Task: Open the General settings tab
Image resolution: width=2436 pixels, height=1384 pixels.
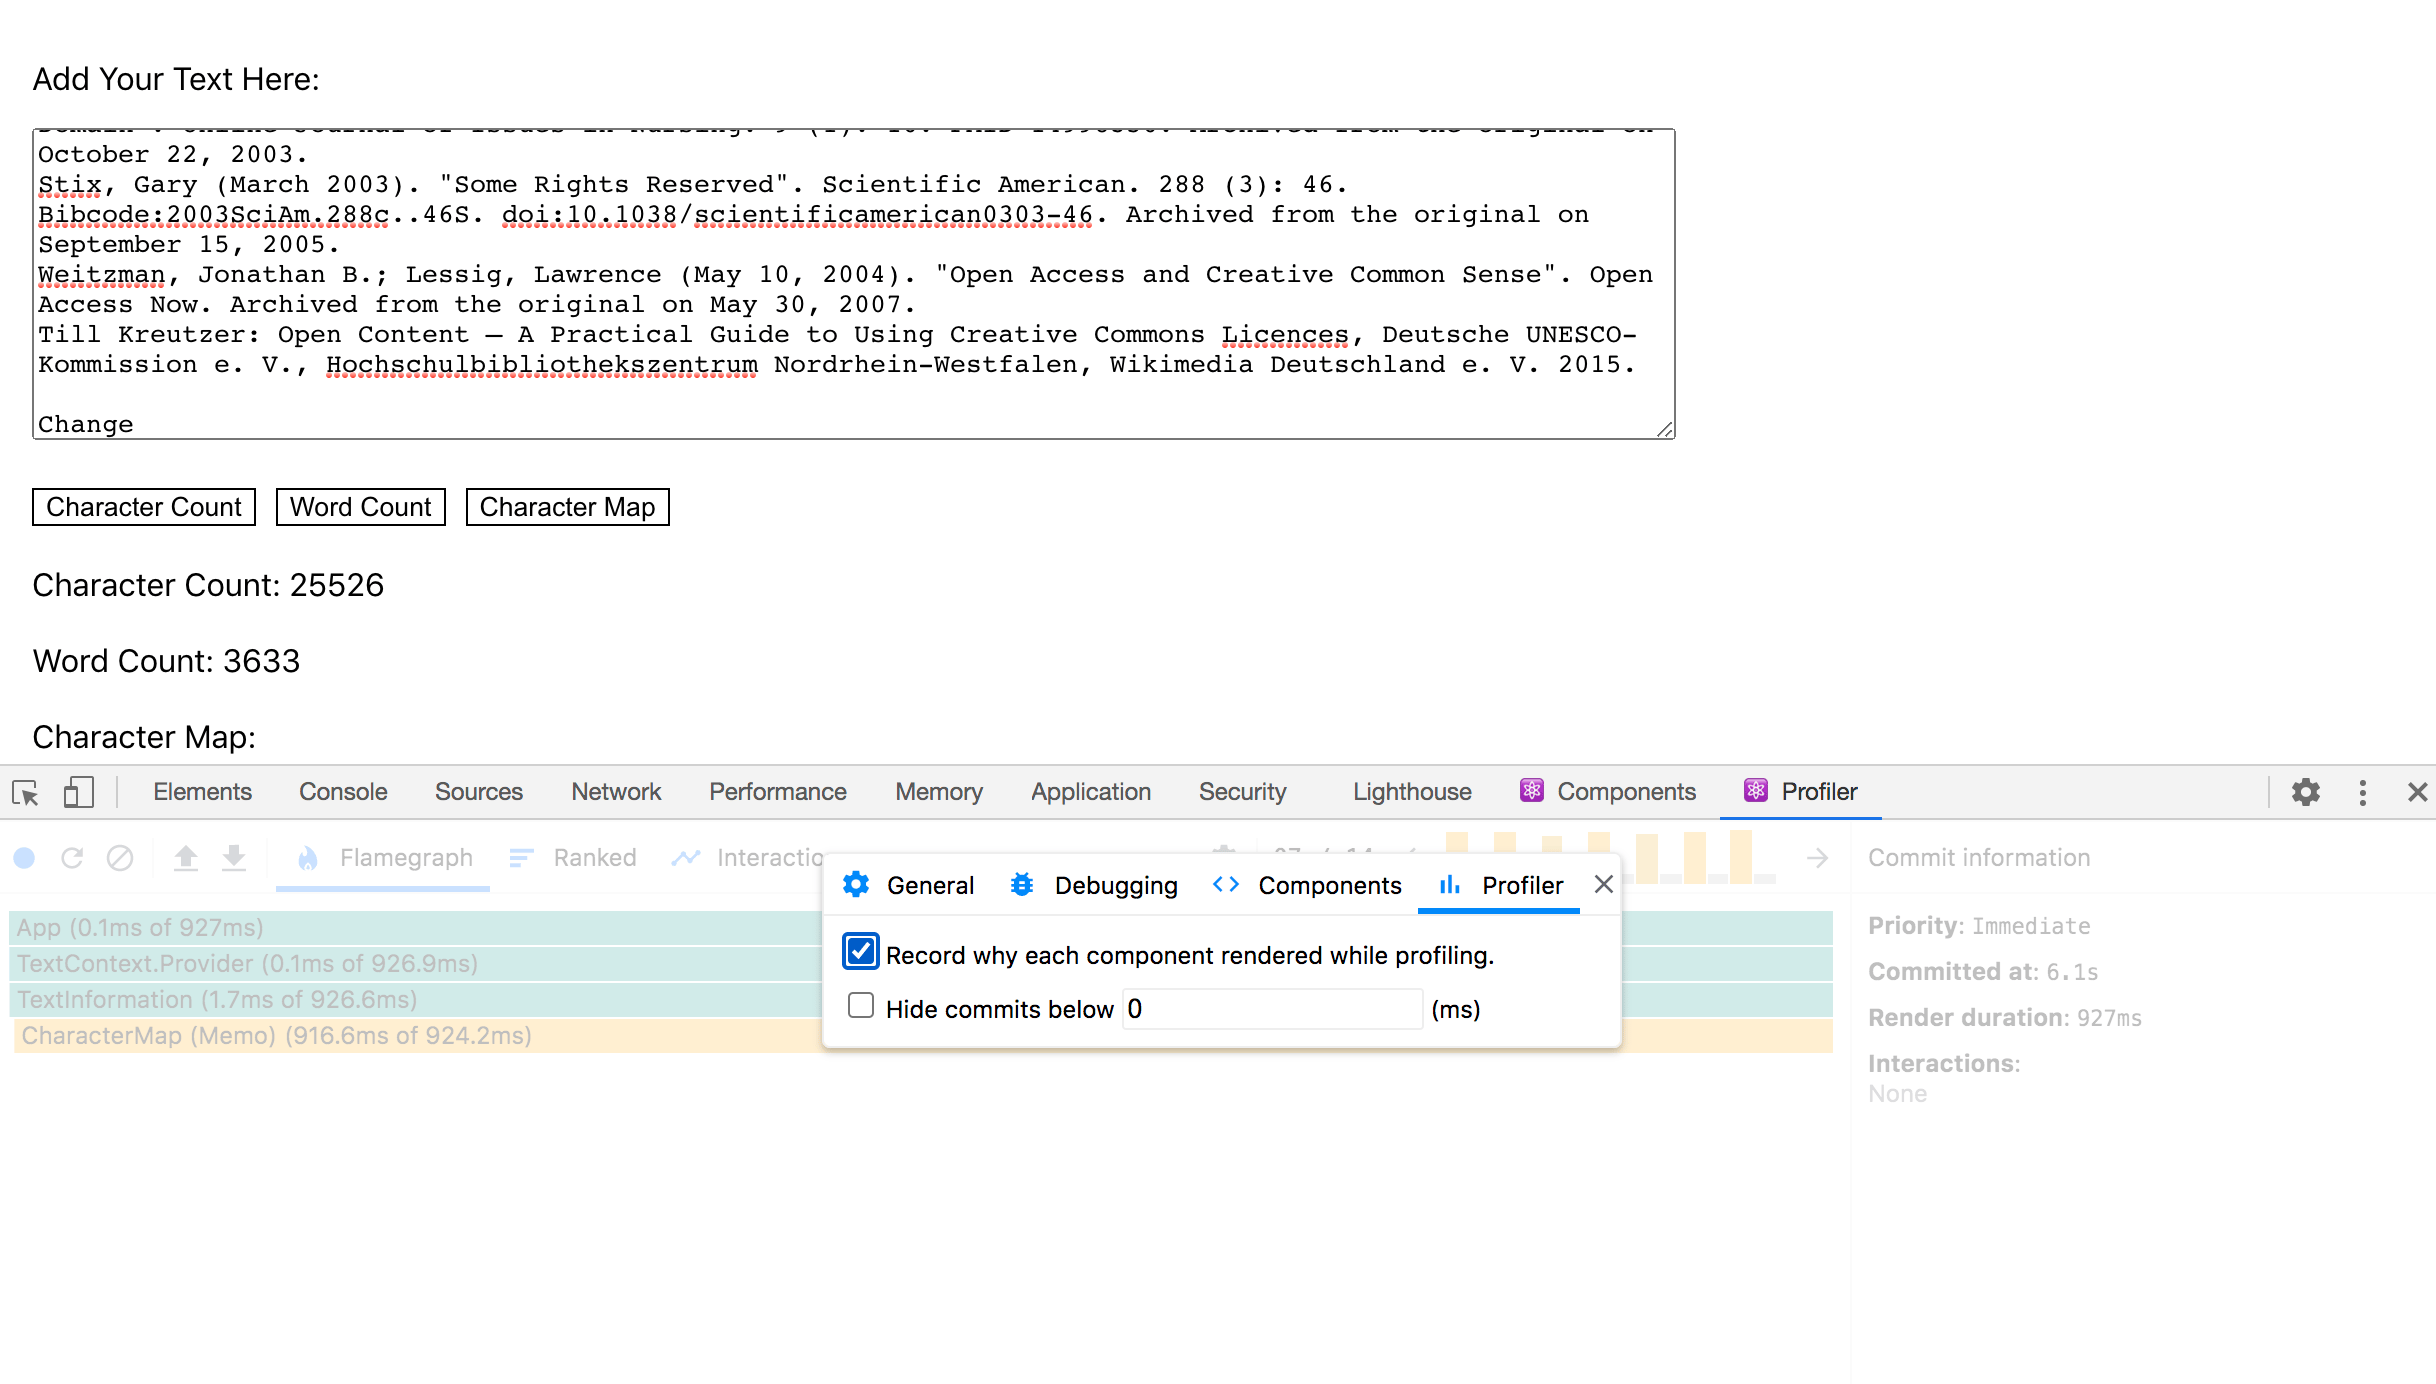Action: (x=908, y=885)
